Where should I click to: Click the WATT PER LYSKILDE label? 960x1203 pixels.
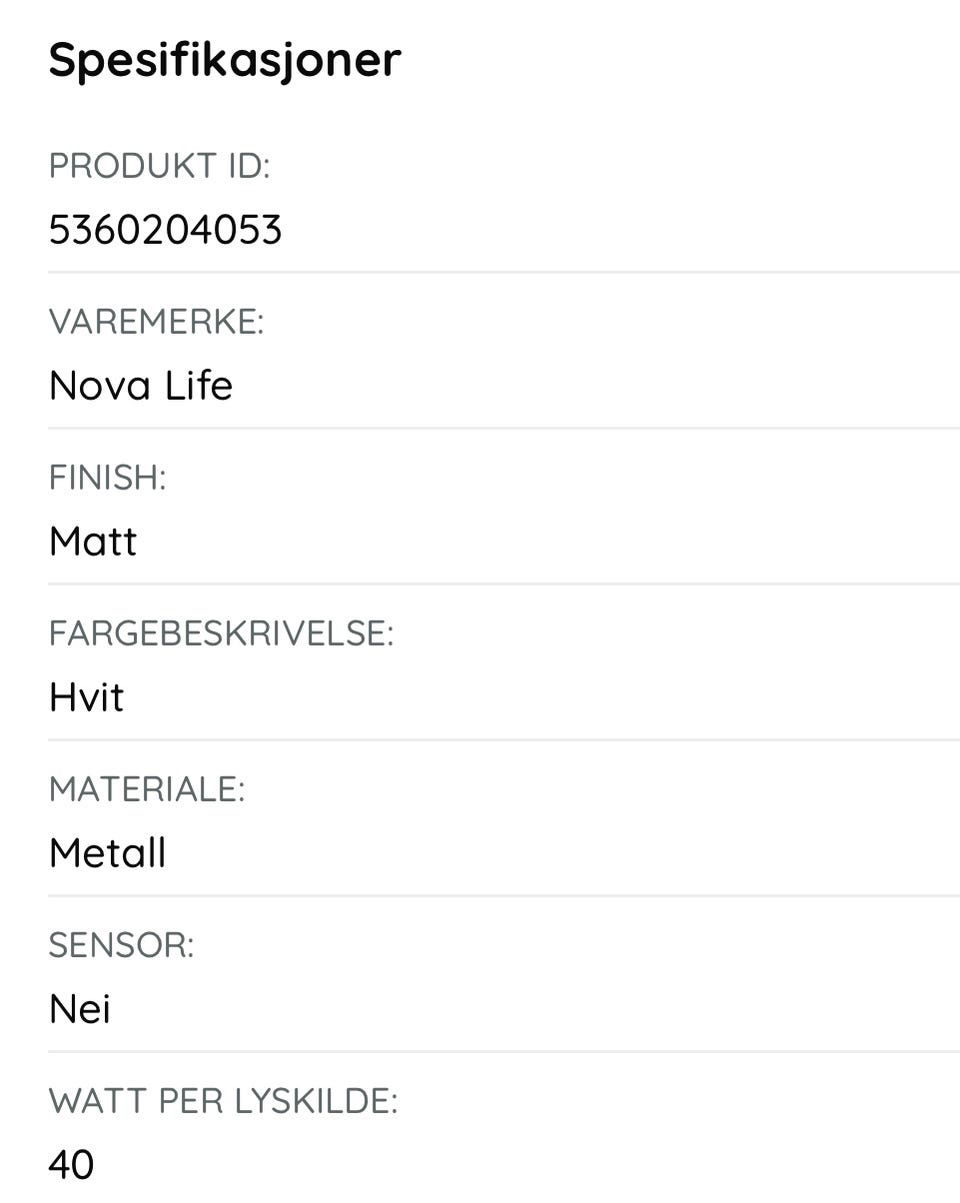coord(223,1102)
